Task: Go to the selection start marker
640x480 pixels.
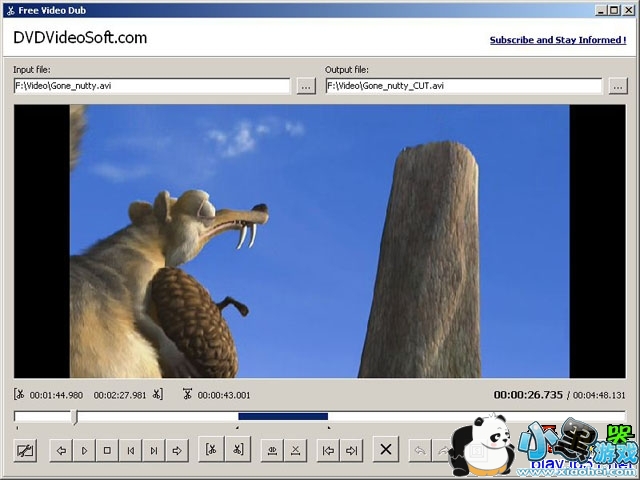Action: [x=328, y=451]
